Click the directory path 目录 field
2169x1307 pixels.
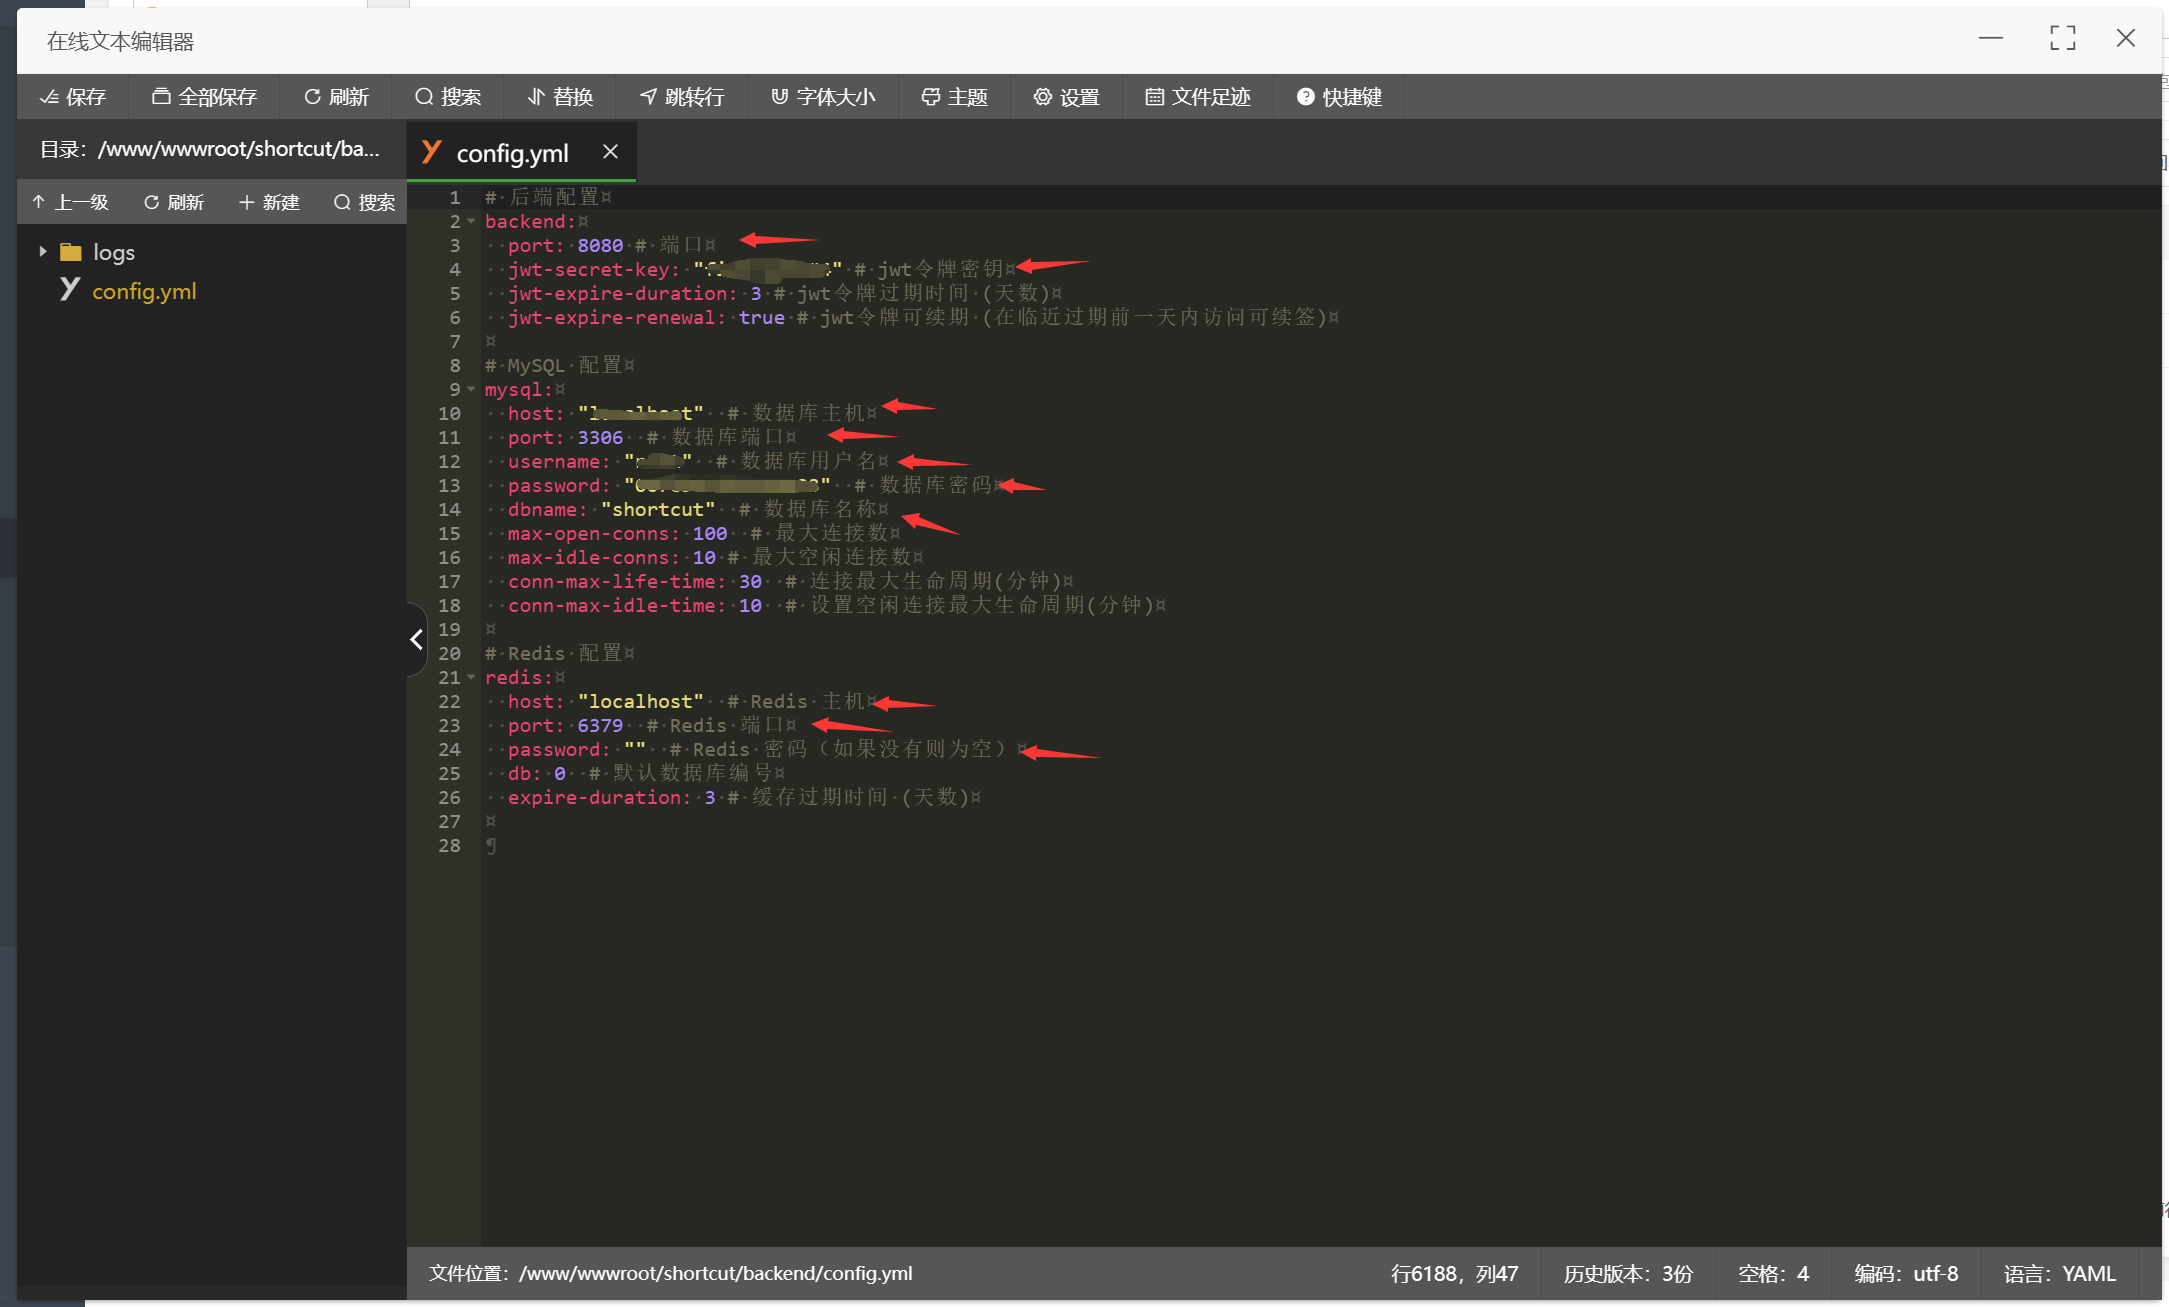tap(210, 150)
